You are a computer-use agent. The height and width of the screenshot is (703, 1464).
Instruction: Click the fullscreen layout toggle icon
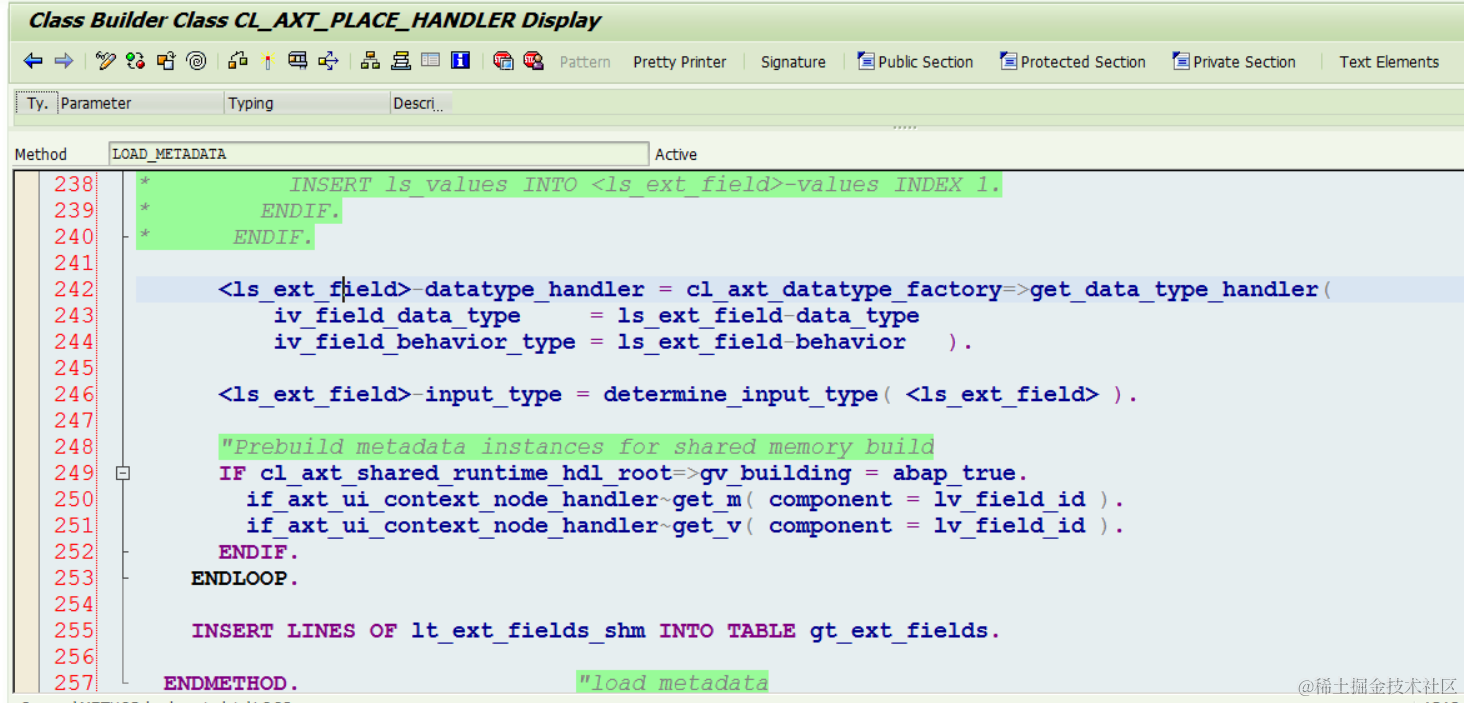(x=431, y=61)
